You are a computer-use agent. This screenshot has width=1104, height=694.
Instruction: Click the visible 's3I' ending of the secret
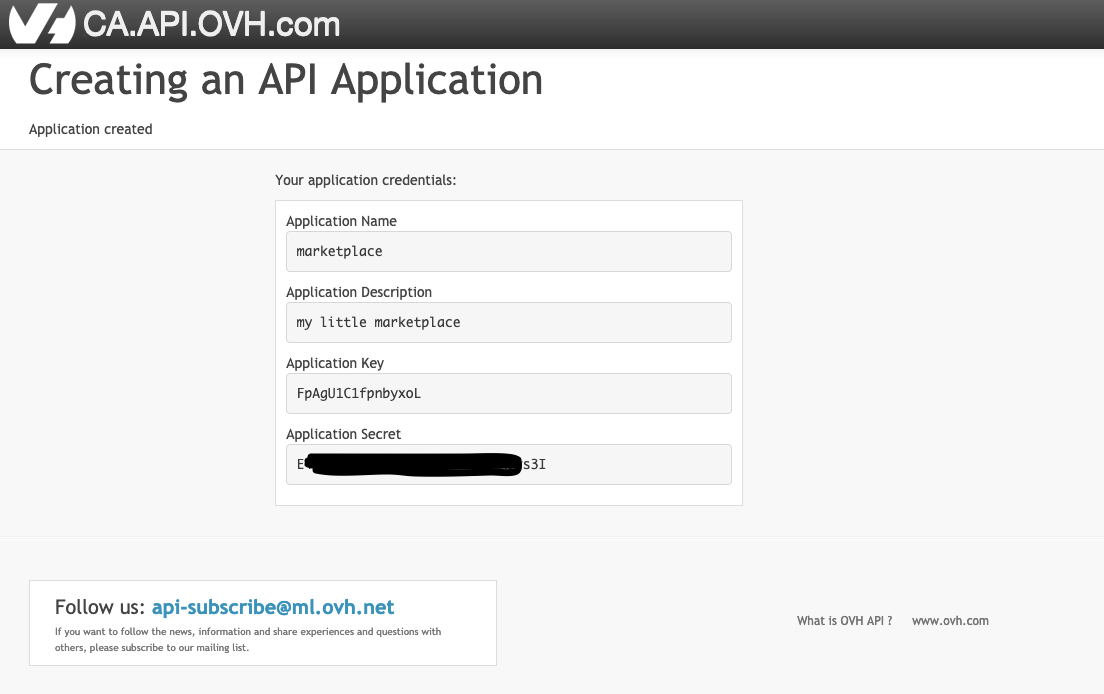coord(534,464)
